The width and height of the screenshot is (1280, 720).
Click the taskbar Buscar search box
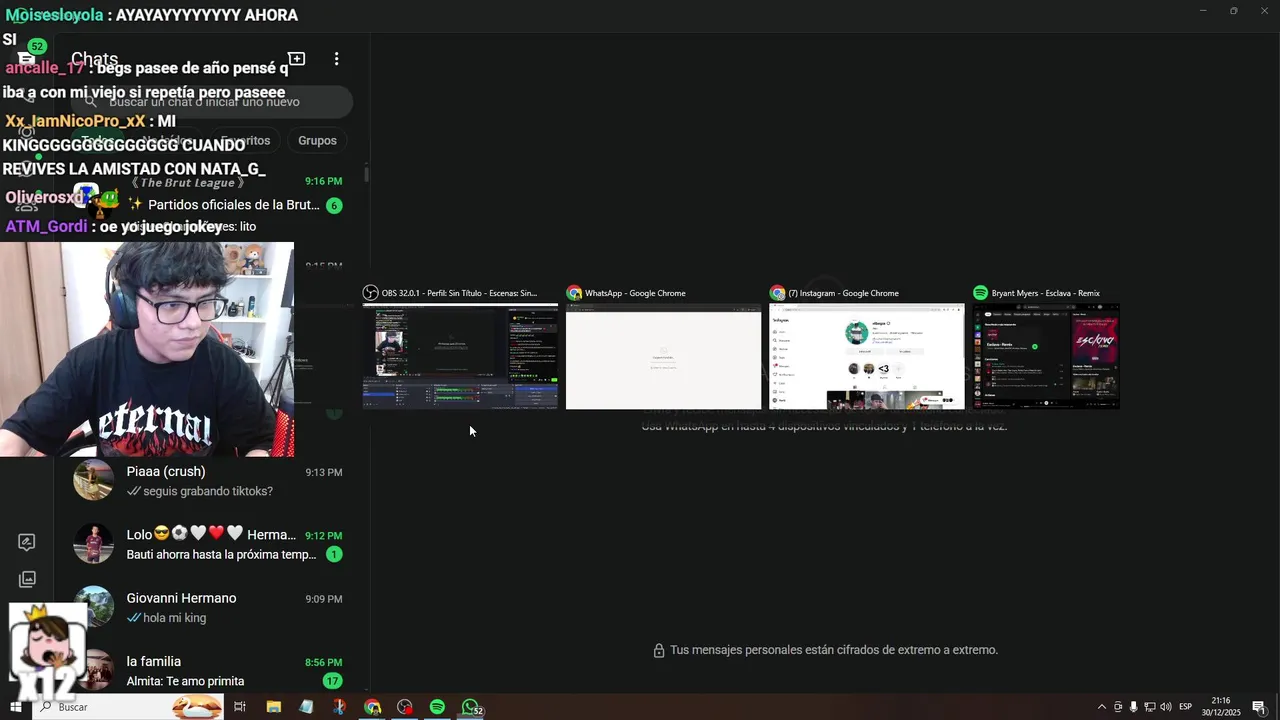(128, 707)
